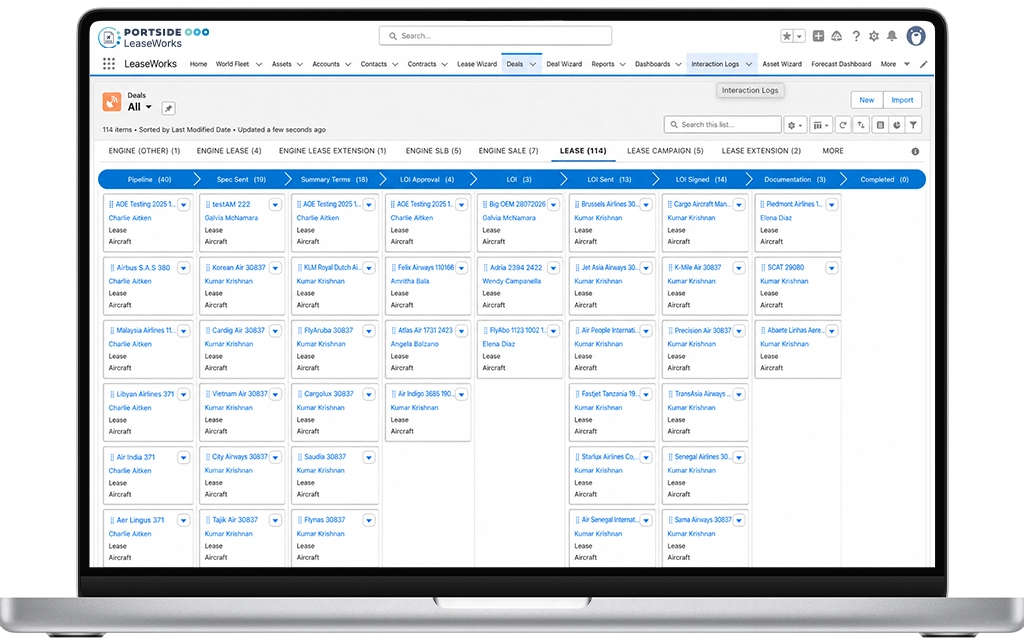
Task: Pin the All list view
Action: [168, 108]
